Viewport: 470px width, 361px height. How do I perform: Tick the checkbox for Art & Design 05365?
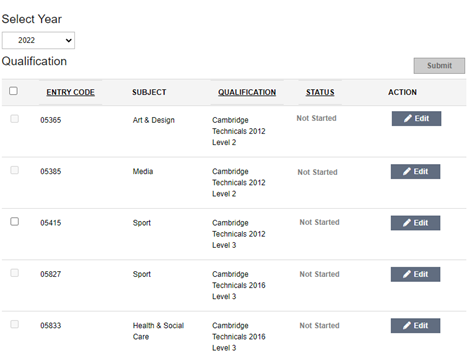point(14,119)
